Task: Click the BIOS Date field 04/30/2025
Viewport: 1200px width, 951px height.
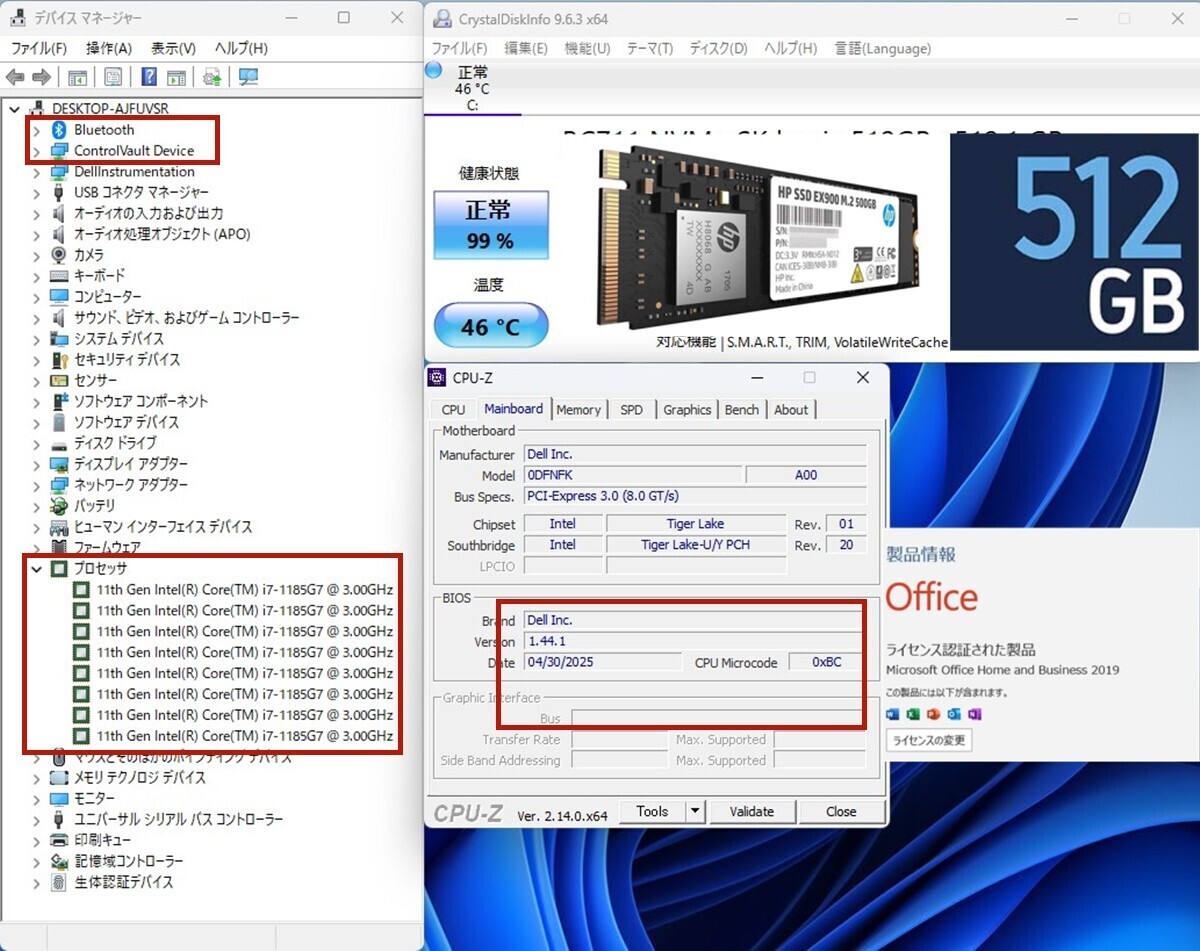Action: [603, 662]
